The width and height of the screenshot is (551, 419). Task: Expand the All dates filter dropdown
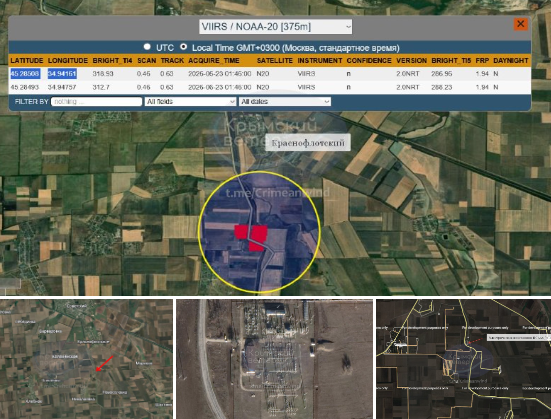point(285,102)
